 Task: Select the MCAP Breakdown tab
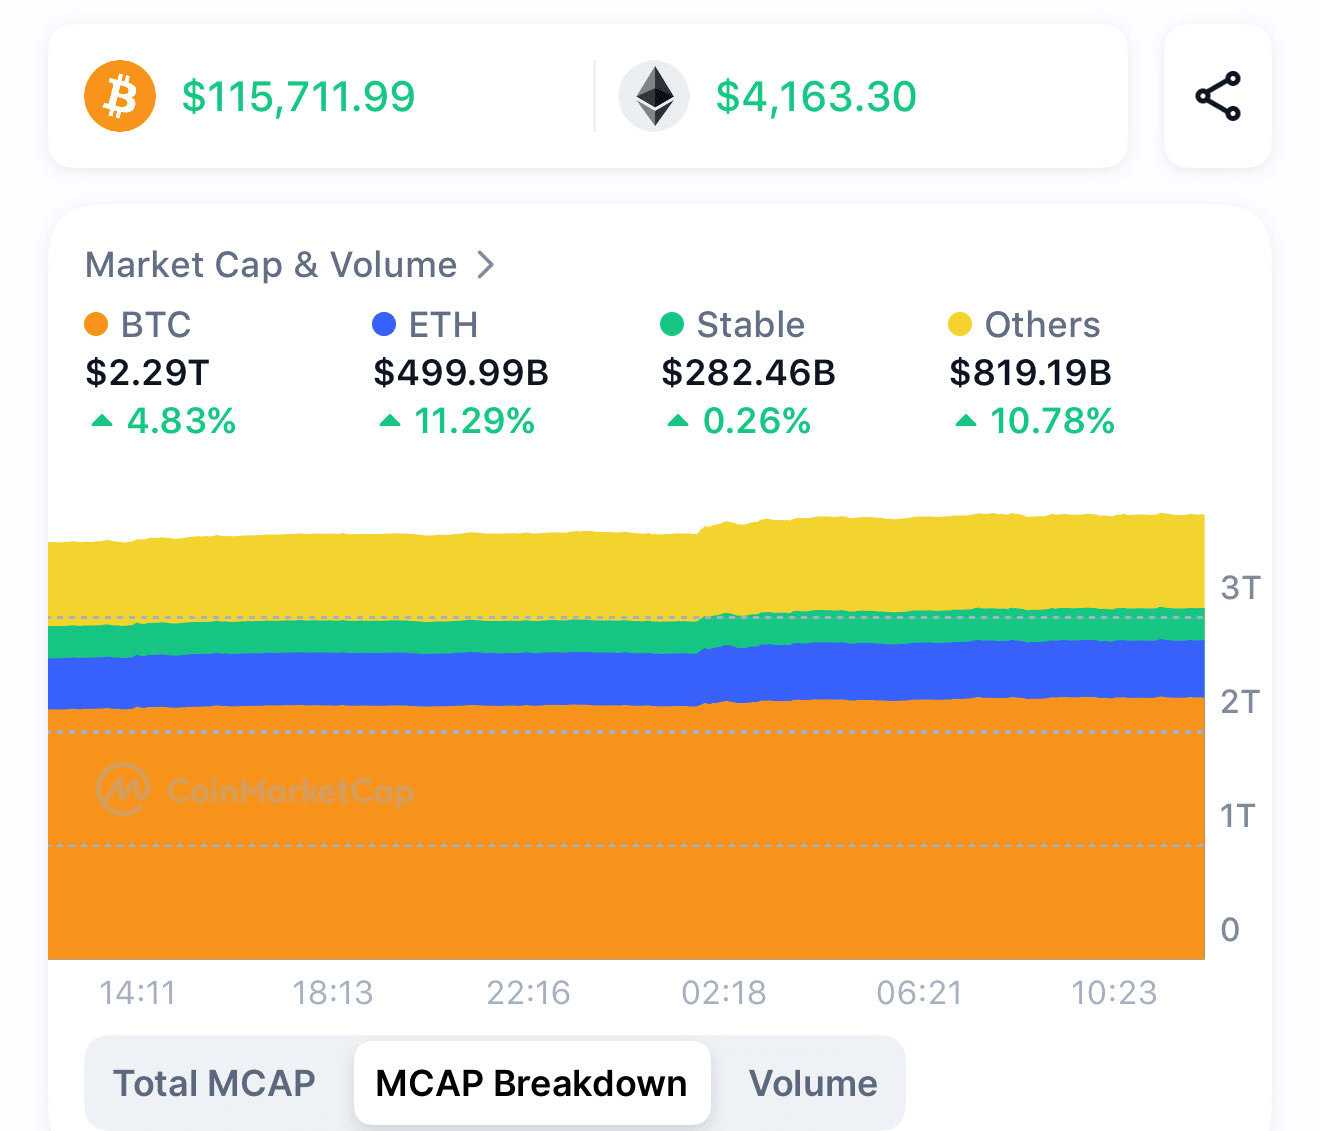[x=531, y=1084]
